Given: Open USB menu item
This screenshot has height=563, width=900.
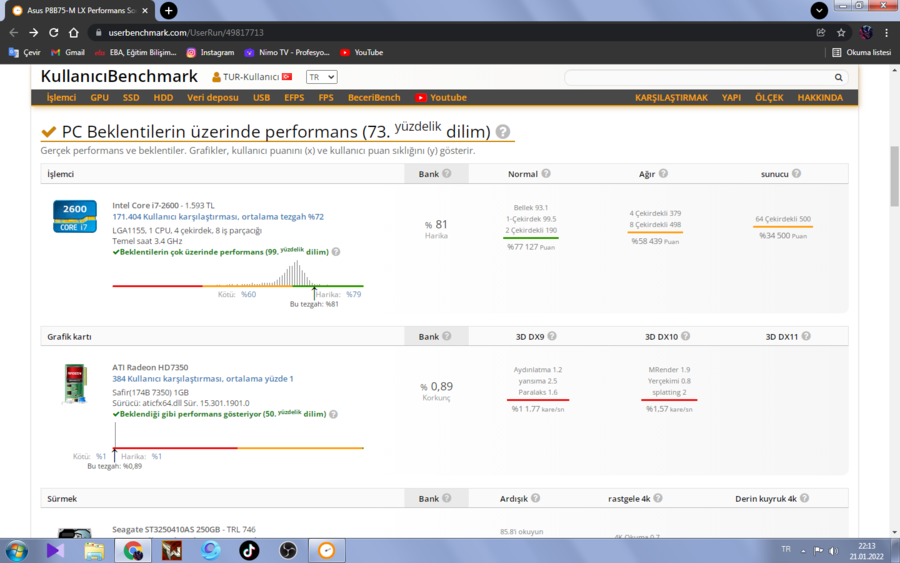Looking at the screenshot, I should click(x=261, y=98).
